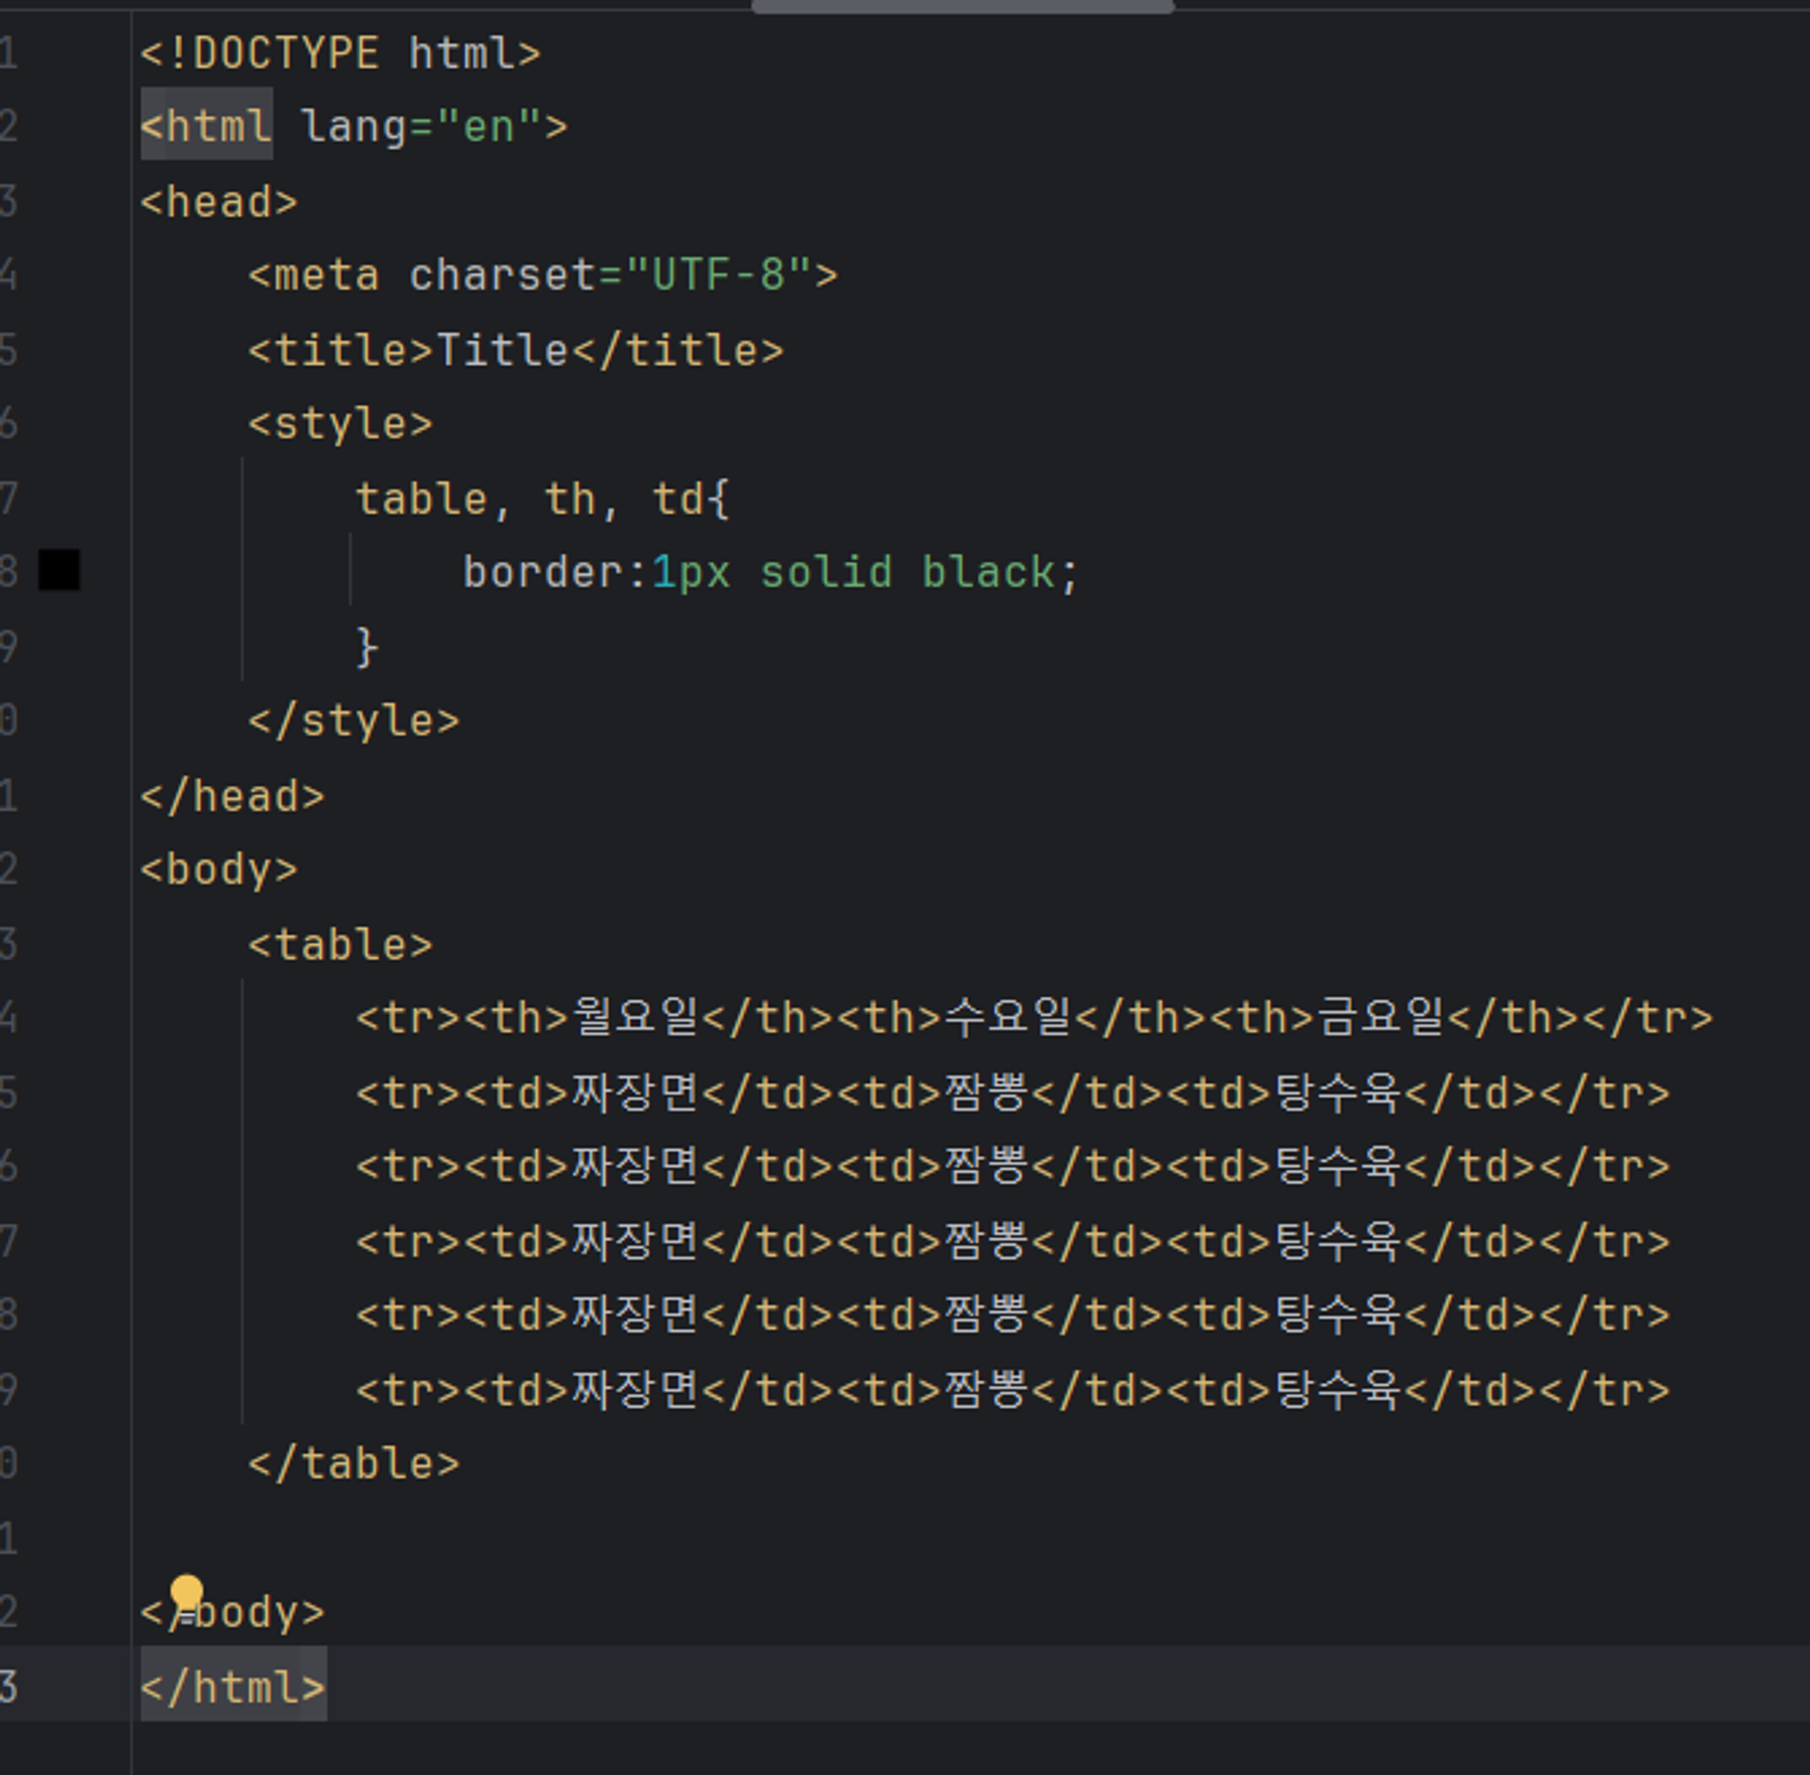Click the closing brace of CSS rule
This screenshot has height=1775, width=1810.
click(367, 647)
